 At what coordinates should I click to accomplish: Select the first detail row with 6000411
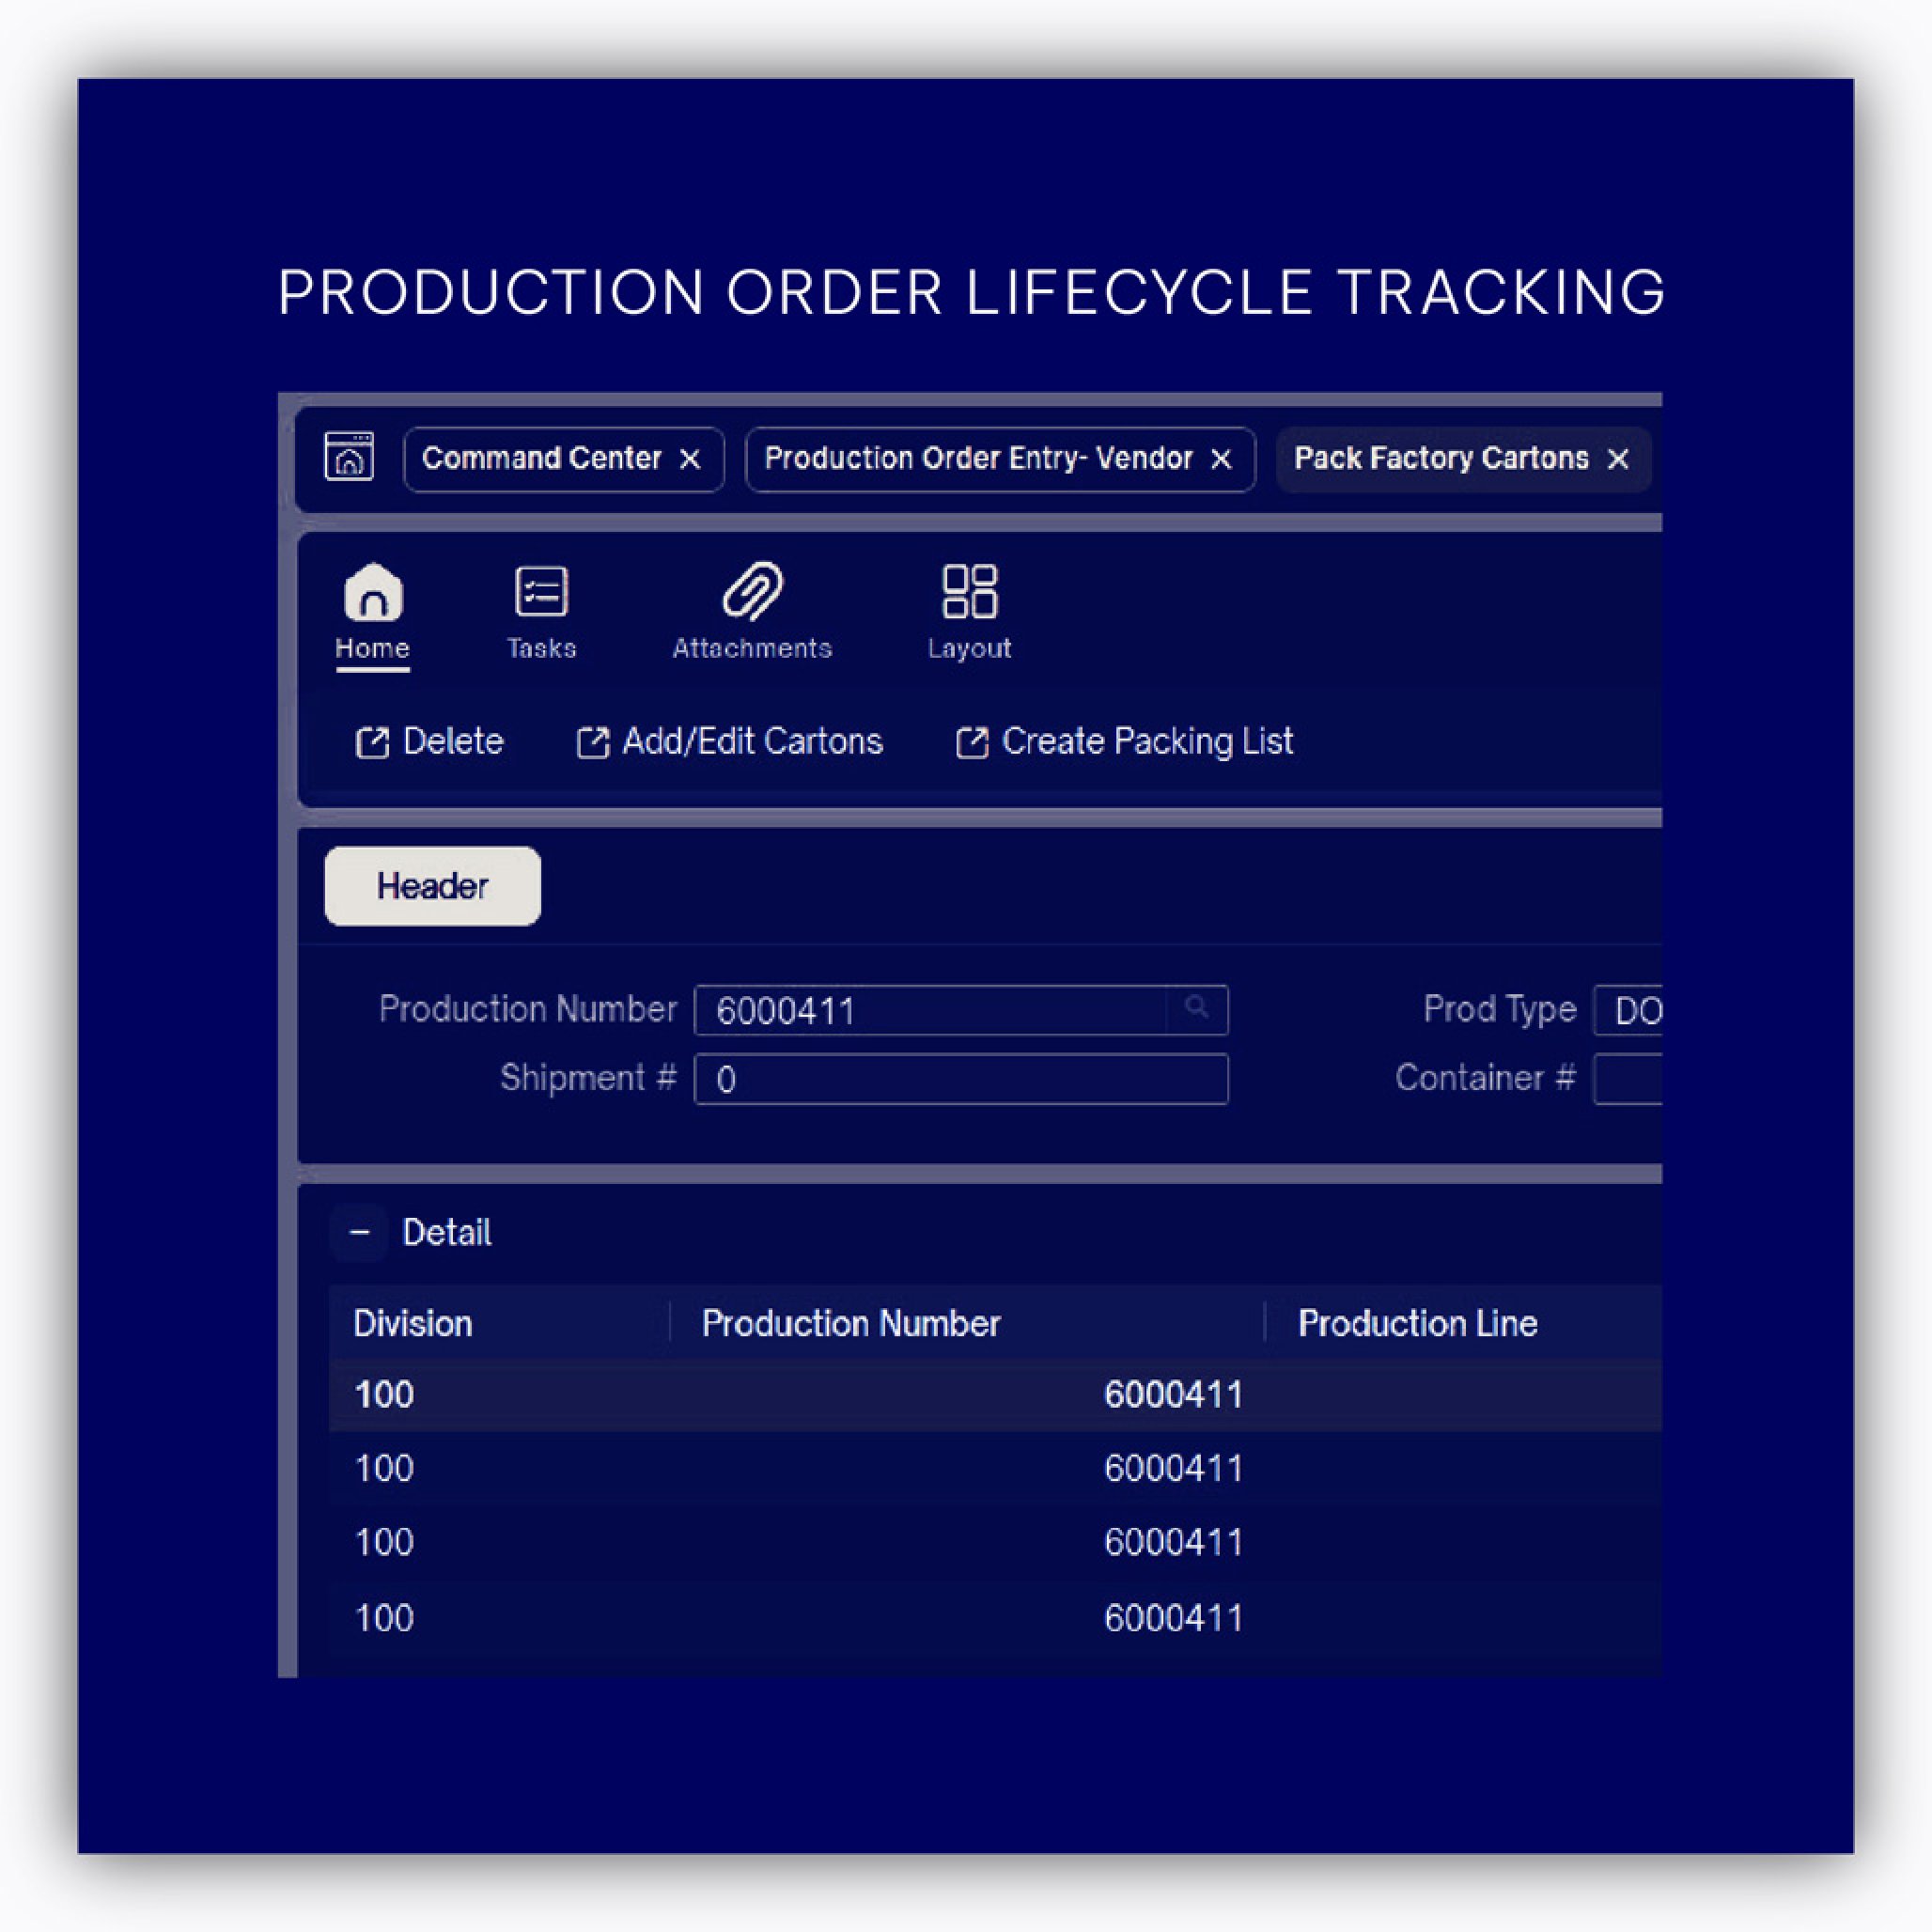[x=1172, y=1395]
